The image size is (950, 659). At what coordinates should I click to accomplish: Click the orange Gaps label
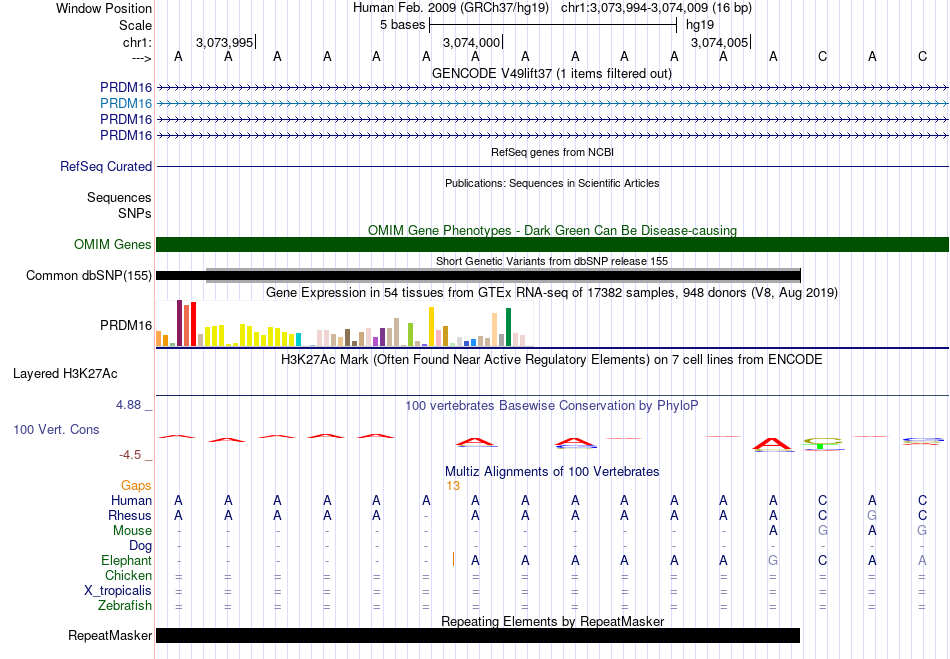pos(136,486)
